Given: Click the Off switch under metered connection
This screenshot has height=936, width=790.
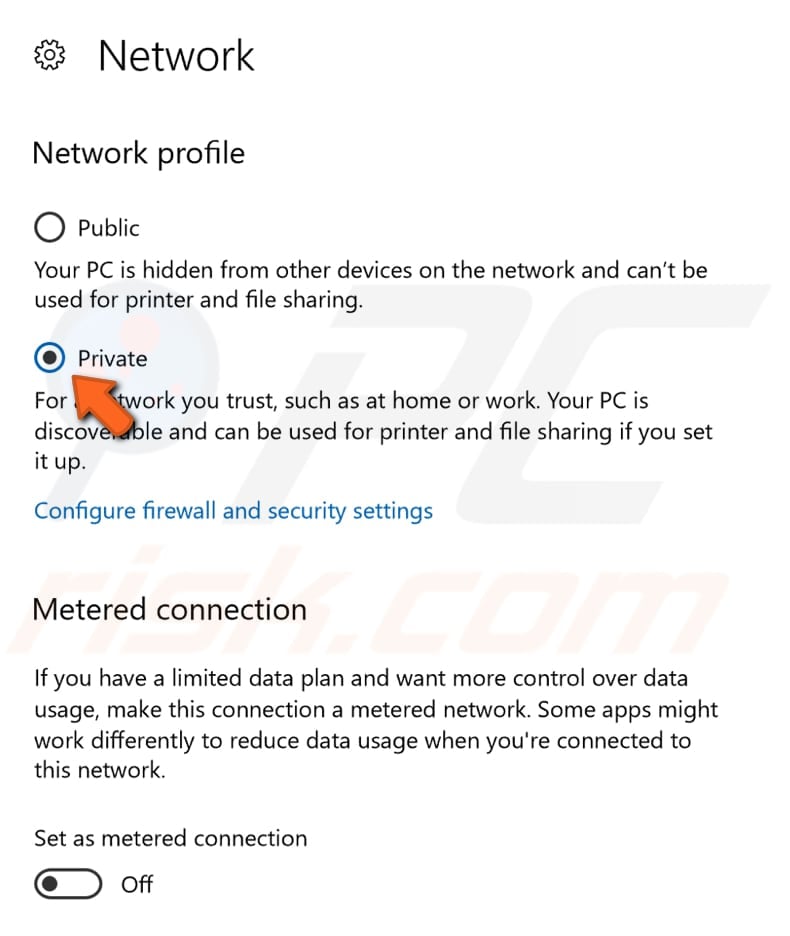Looking at the screenshot, I should point(66,884).
